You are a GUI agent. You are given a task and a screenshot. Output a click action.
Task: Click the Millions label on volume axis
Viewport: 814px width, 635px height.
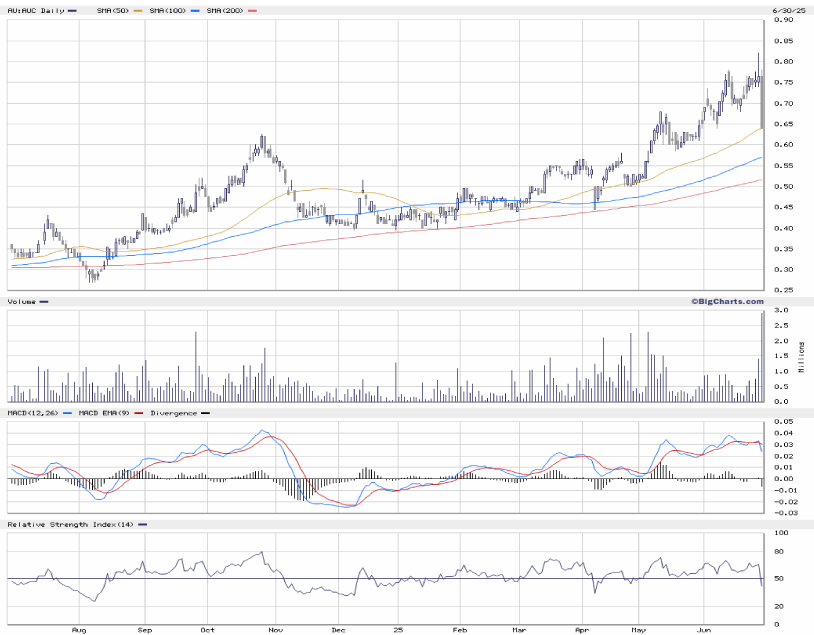click(x=802, y=357)
